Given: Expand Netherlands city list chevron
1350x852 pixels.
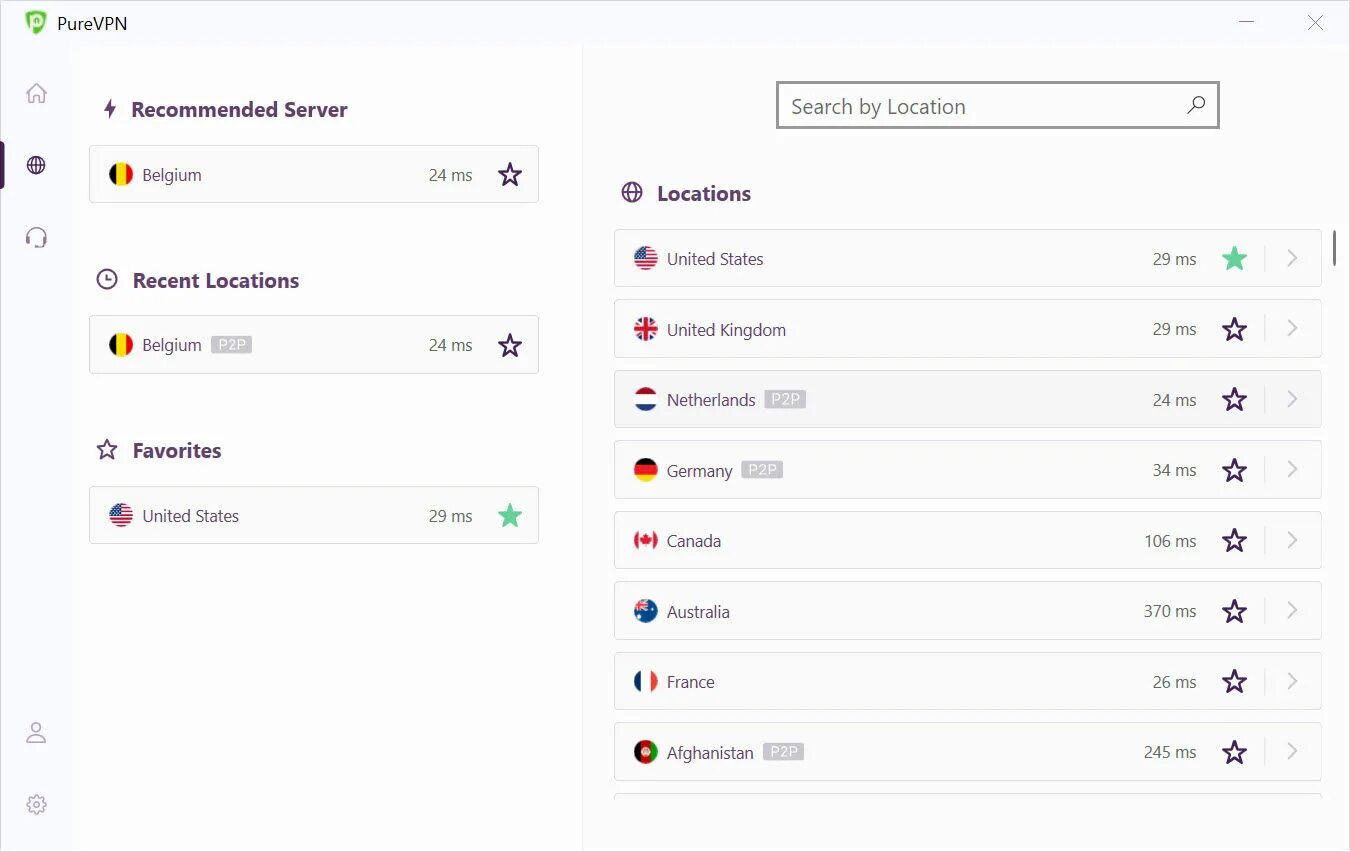Looking at the screenshot, I should click(x=1292, y=399).
